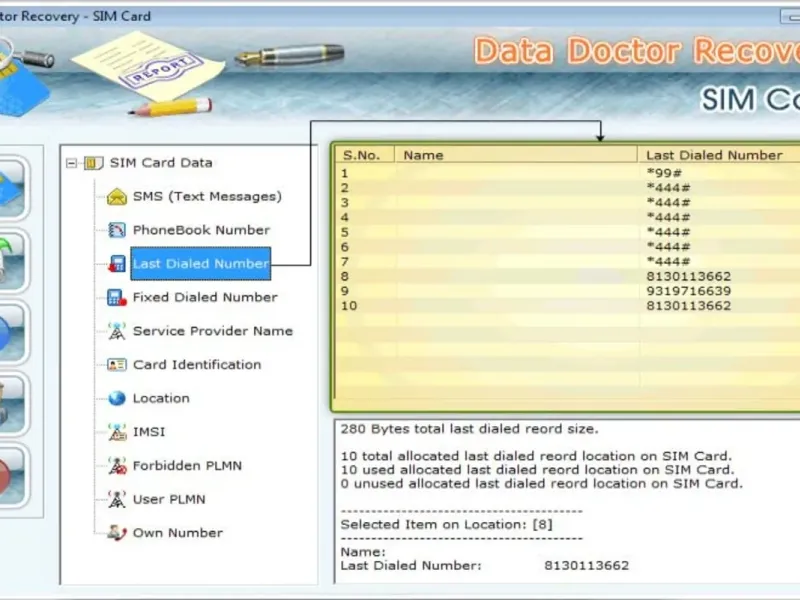Open User PLMN entry
The height and width of the screenshot is (600, 800).
coord(169,499)
